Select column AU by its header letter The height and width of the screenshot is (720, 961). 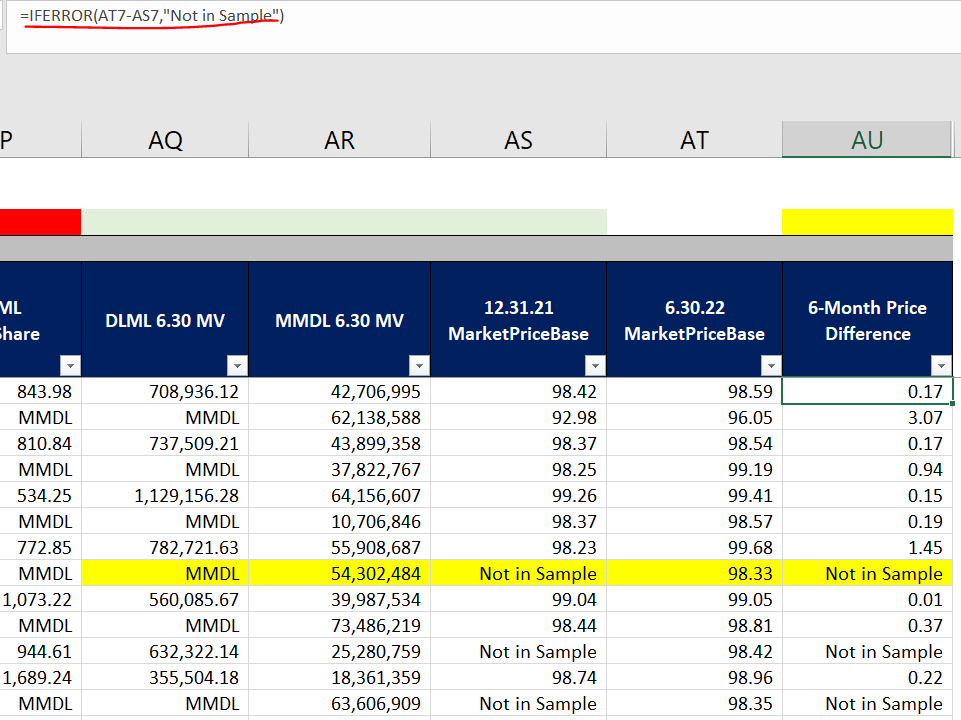click(x=866, y=140)
